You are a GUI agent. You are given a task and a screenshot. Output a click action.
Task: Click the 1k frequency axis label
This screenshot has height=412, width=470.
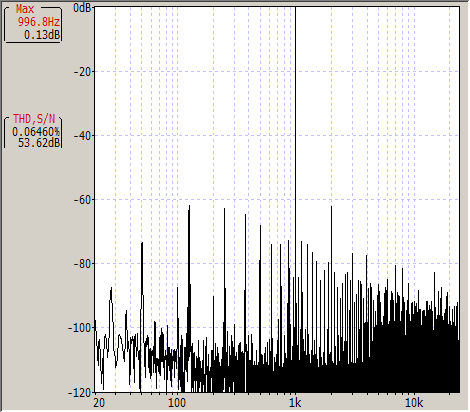point(295,403)
